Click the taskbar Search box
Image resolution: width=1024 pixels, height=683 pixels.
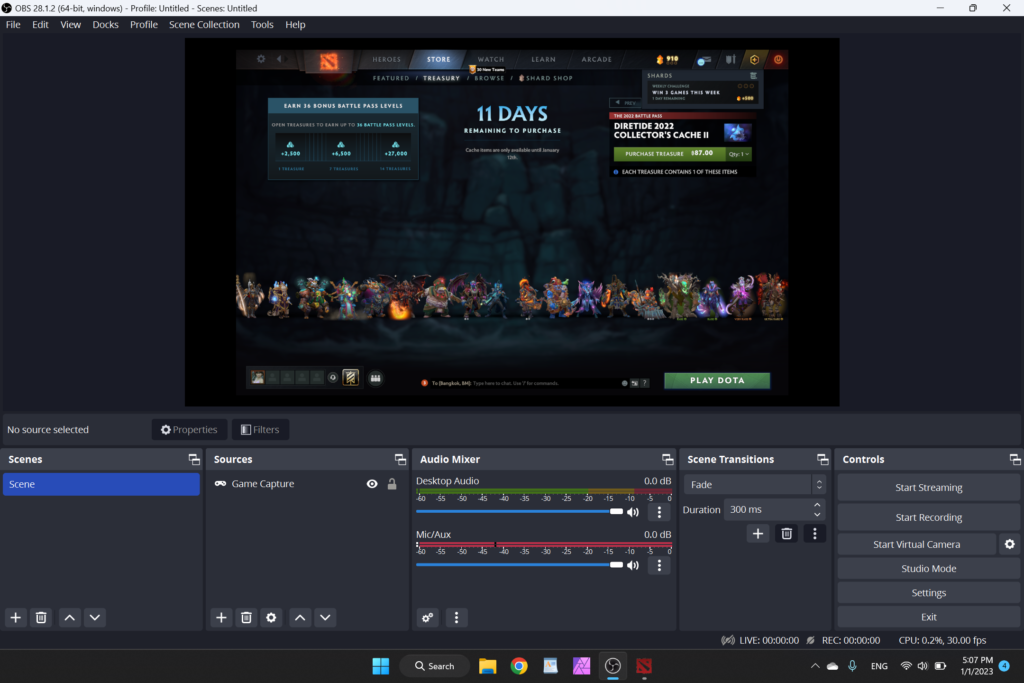click(435, 666)
